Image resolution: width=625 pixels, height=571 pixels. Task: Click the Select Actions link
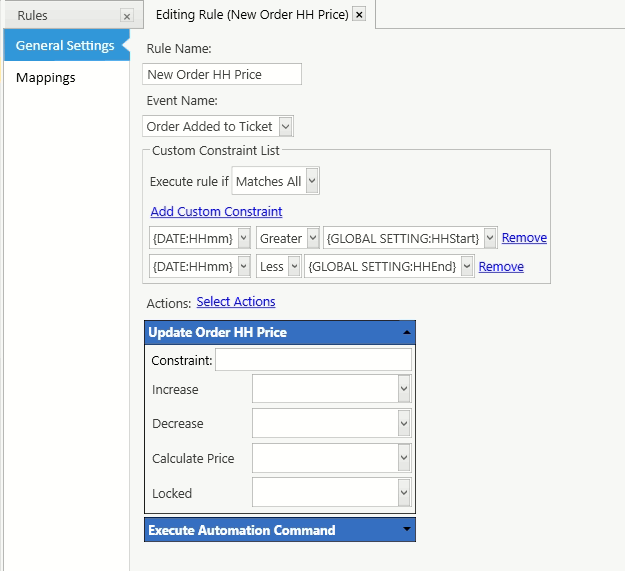pyautogui.click(x=236, y=302)
